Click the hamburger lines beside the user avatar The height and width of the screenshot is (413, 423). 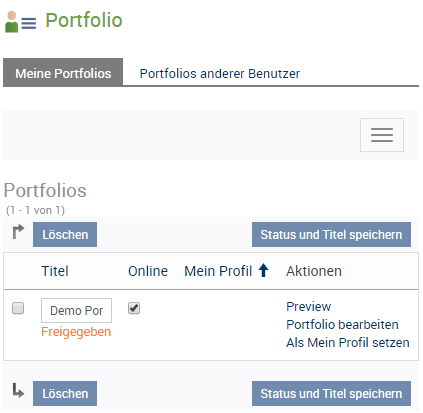pos(29,23)
